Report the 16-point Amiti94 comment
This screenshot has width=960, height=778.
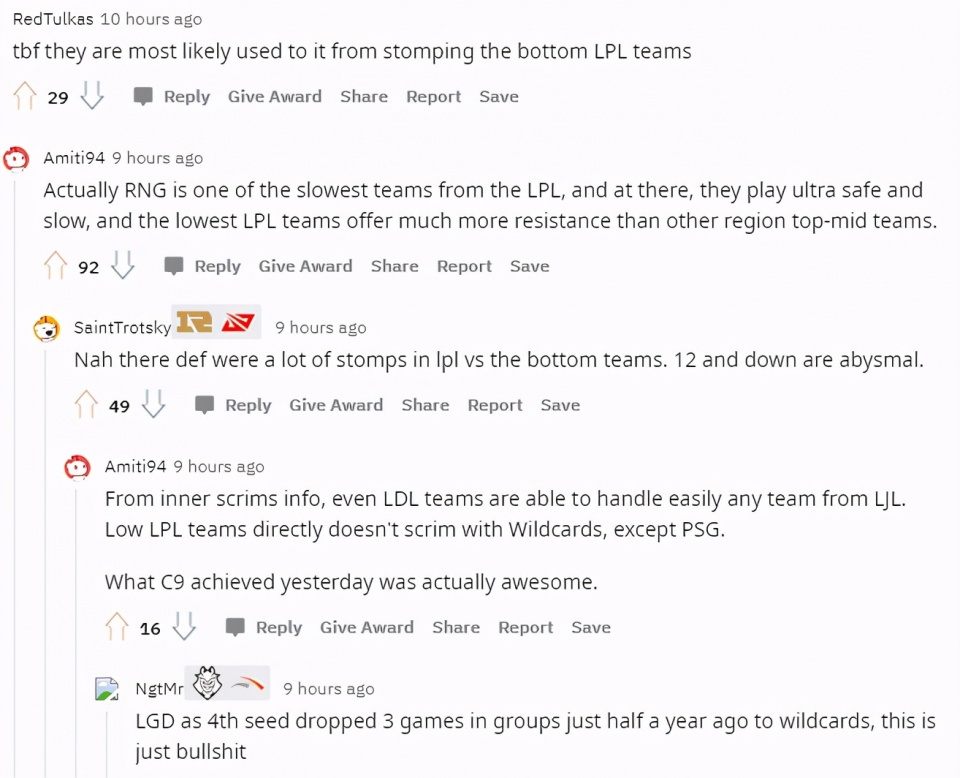pyautogui.click(x=525, y=627)
